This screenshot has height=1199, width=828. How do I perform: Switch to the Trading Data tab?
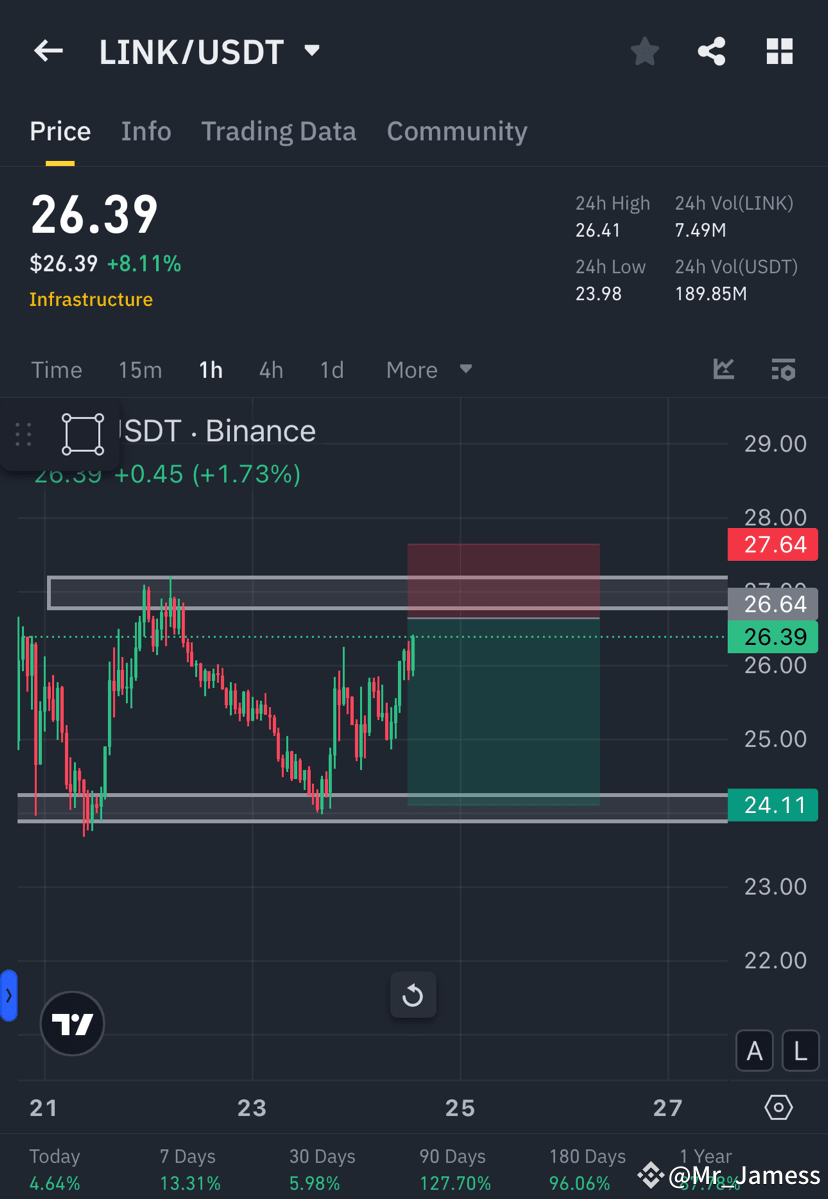point(279,131)
